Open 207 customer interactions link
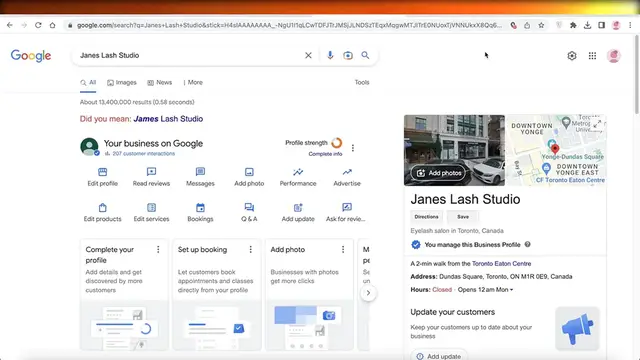The image size is (640, 360). tap(144, 153)
